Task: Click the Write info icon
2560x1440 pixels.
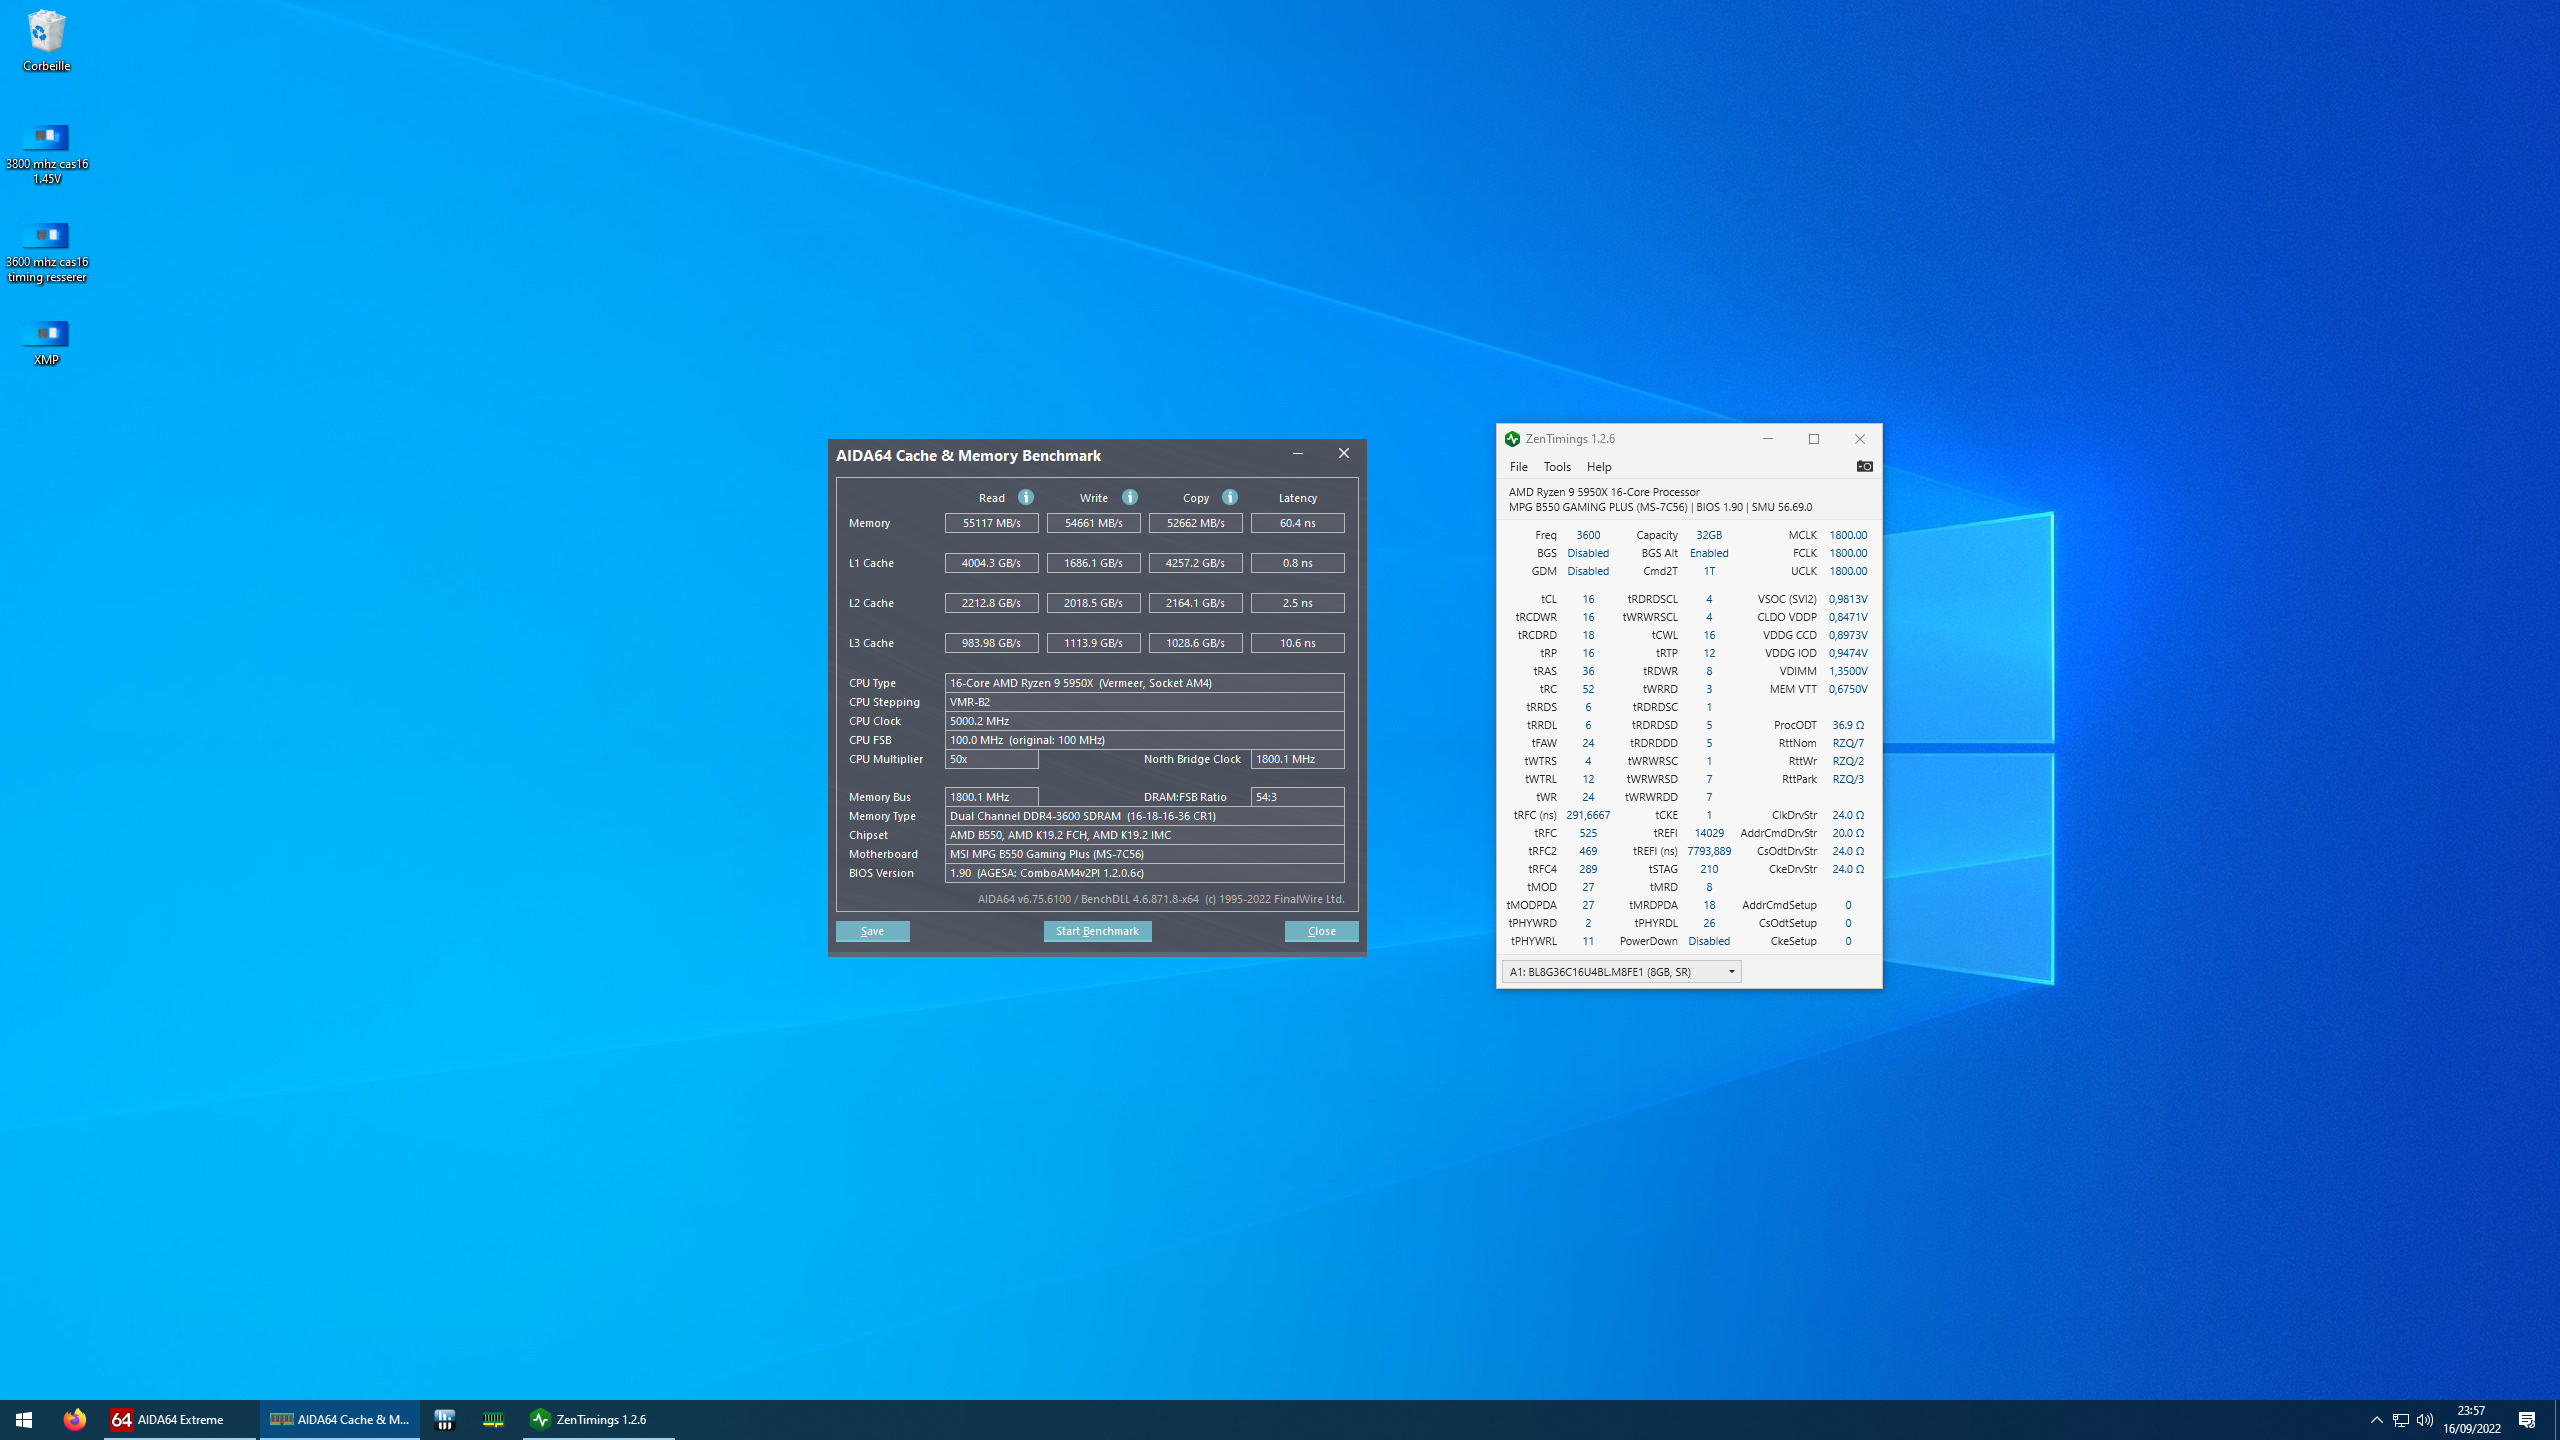Action: click(x=1130, y=497)
